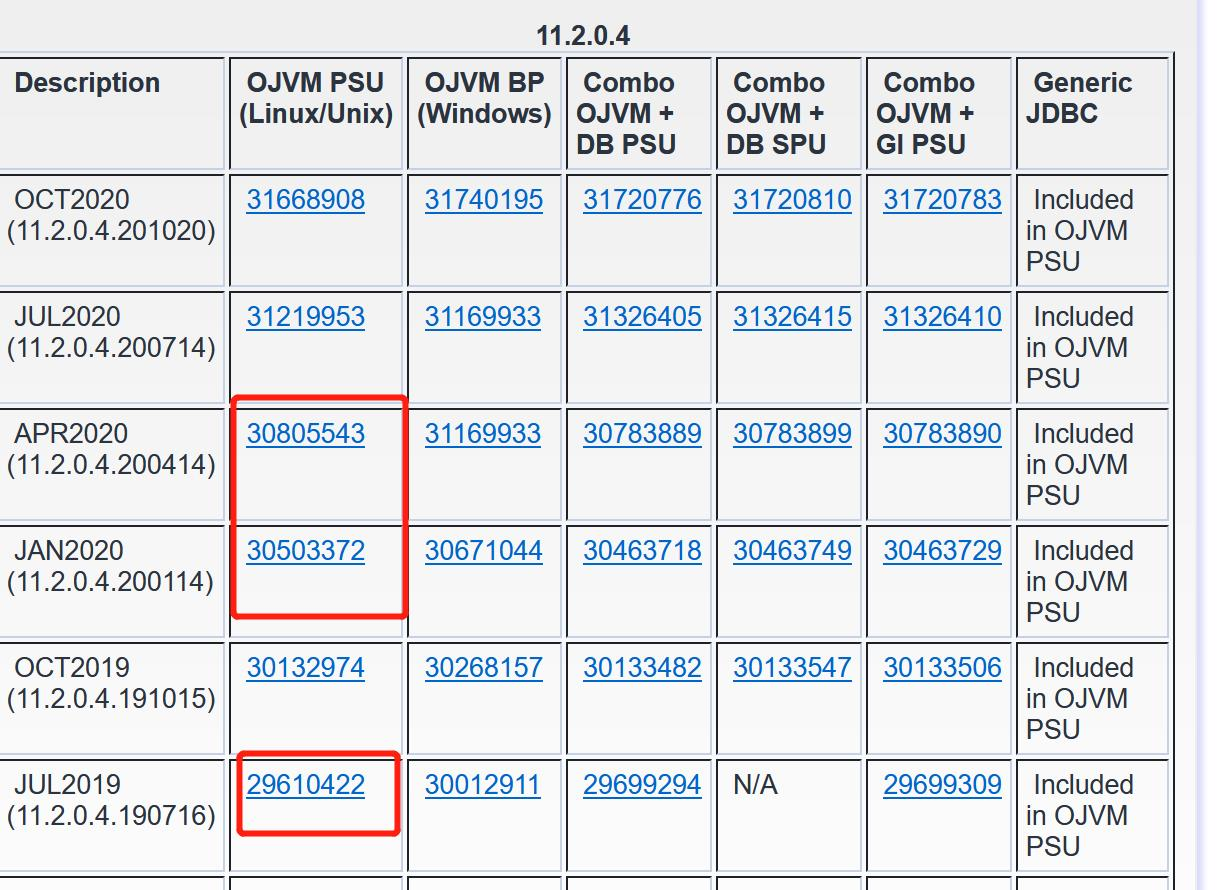Open OCT2019 OJVM PSU patch 30132974
The width and height of the screenshot is (1223, 890).
[305, 668]
